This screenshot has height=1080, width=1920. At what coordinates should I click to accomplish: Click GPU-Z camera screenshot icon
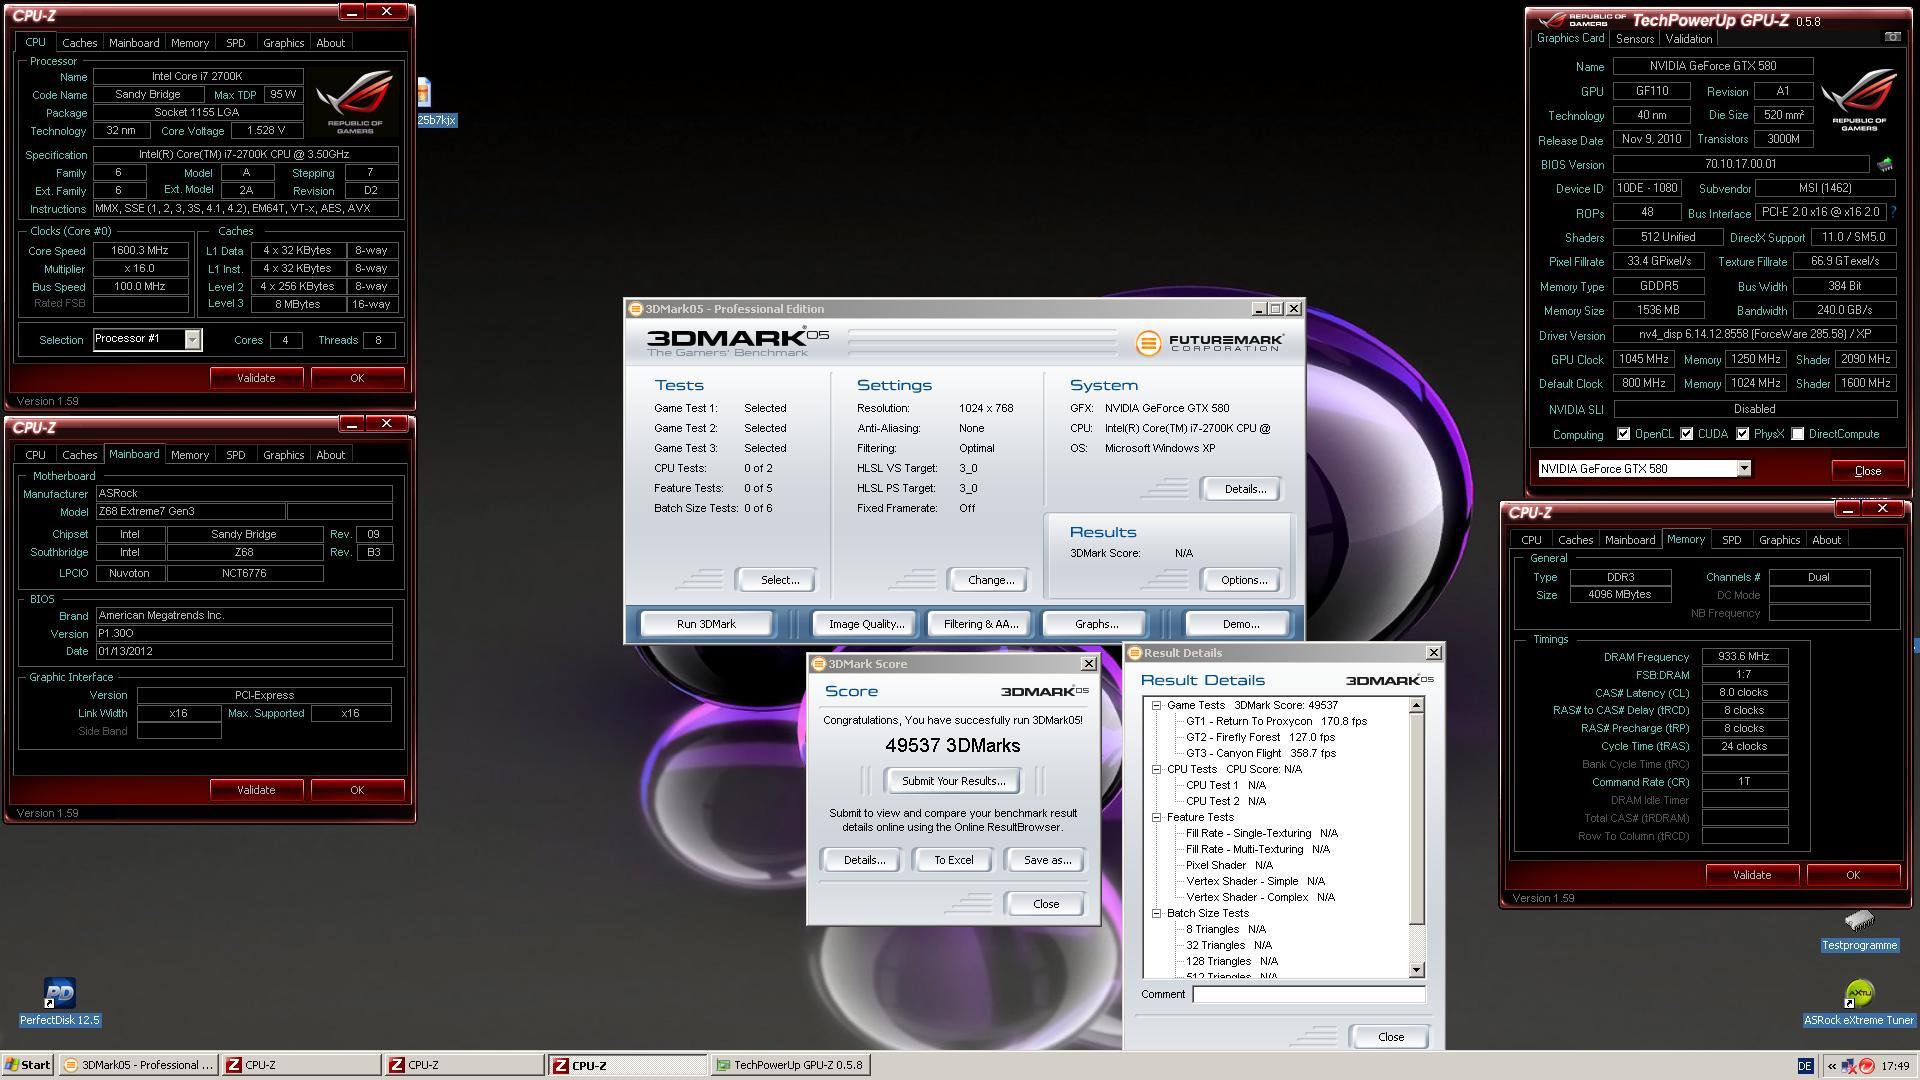pos(1892,37)
